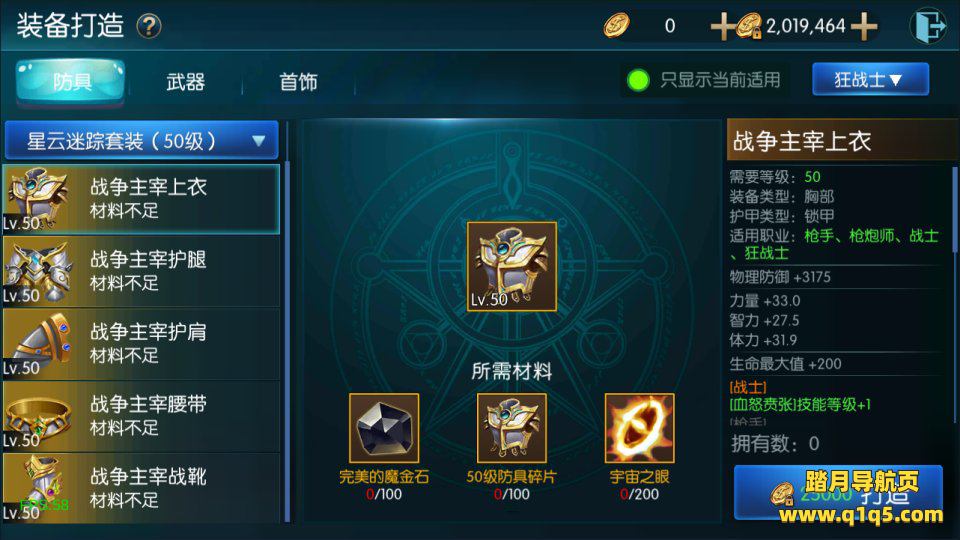The height and width of the screenshot is (540, 960).
Task: Toggle 只显示当前适用 green indicator
Action: (638, 80)
